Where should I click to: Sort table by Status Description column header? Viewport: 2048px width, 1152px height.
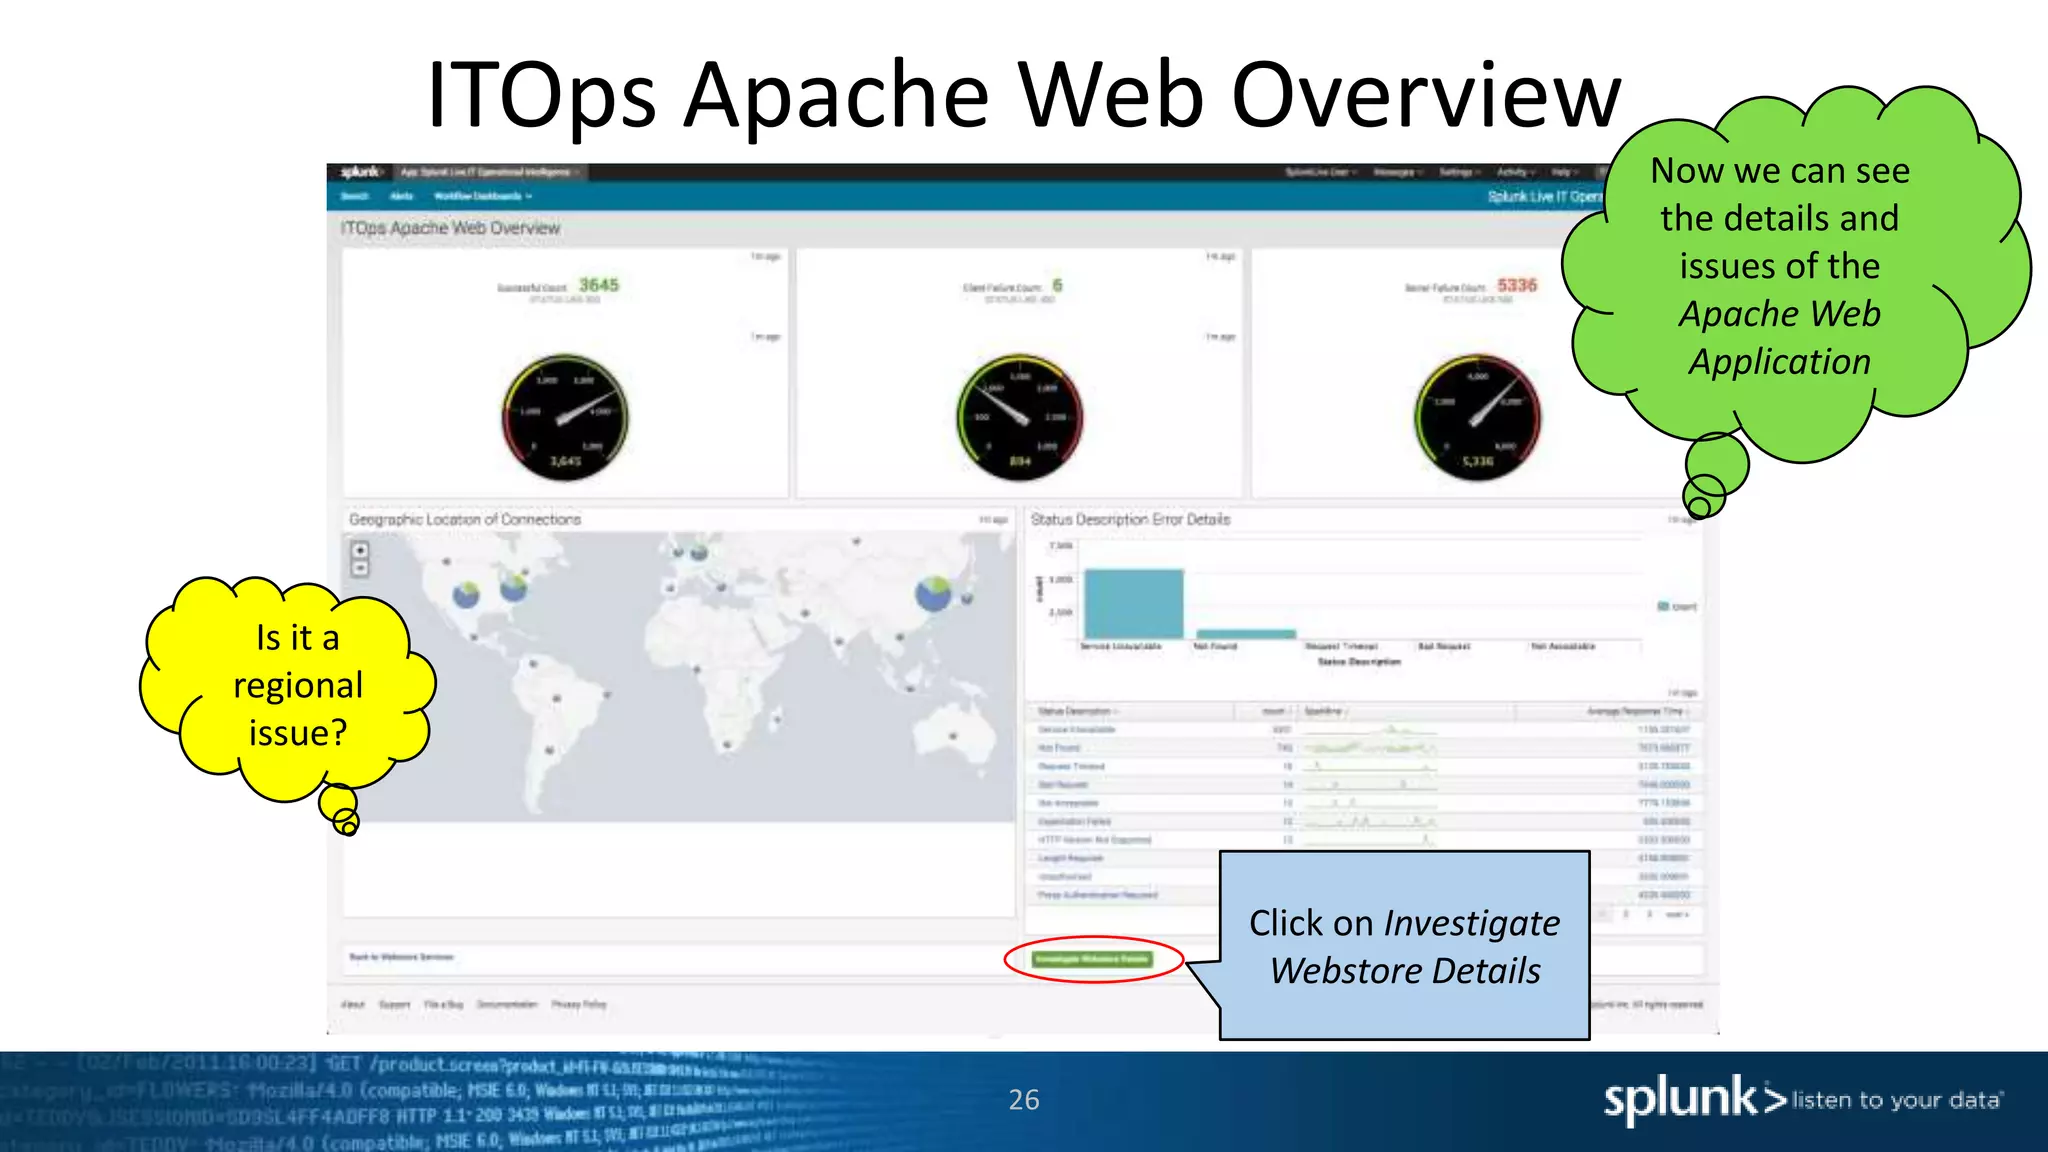1077,711
